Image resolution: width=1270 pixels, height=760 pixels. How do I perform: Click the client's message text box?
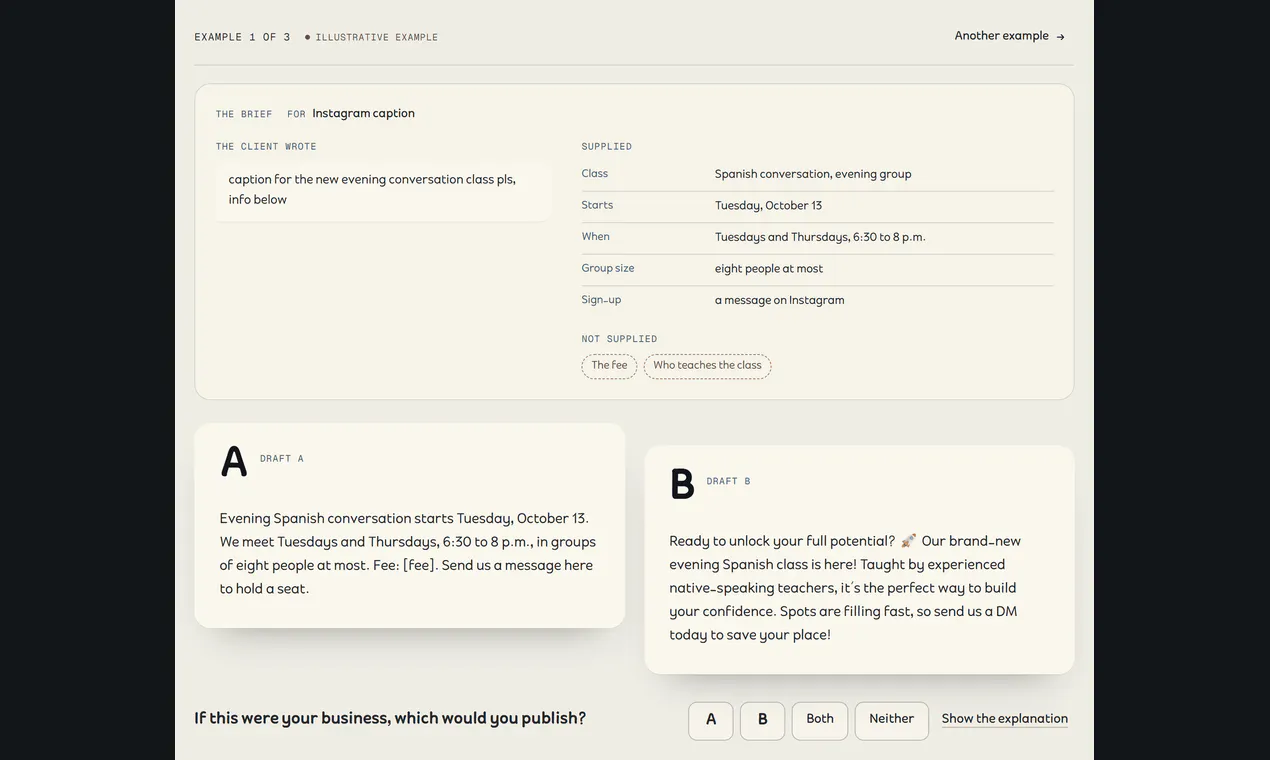[x=383, y=190]
